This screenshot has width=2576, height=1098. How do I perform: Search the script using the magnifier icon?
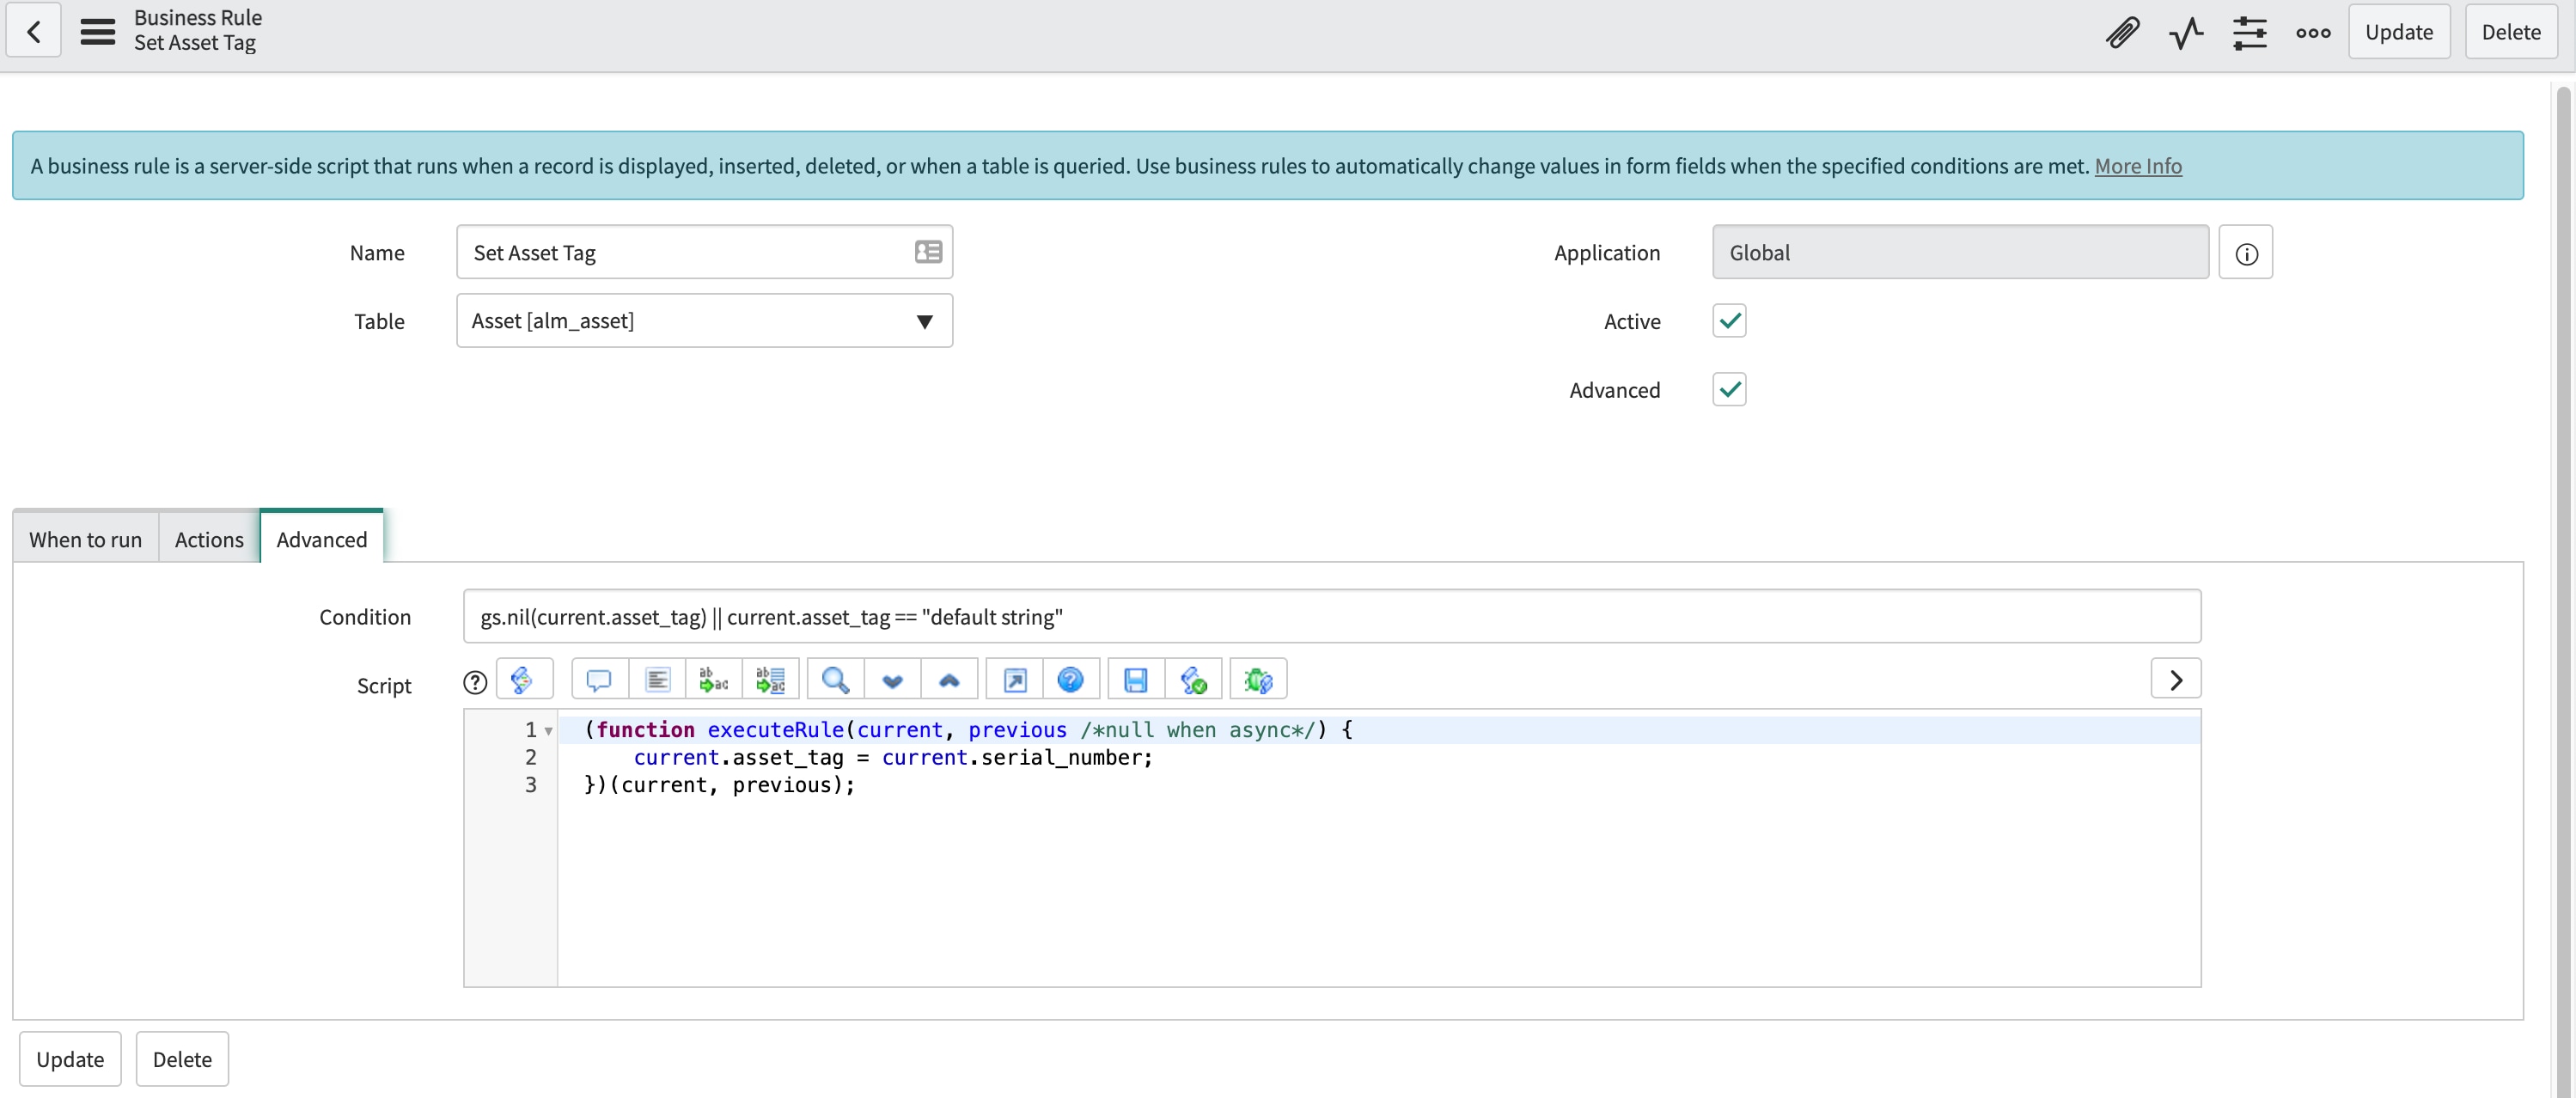pyautogui.click(x=834, y=678)
